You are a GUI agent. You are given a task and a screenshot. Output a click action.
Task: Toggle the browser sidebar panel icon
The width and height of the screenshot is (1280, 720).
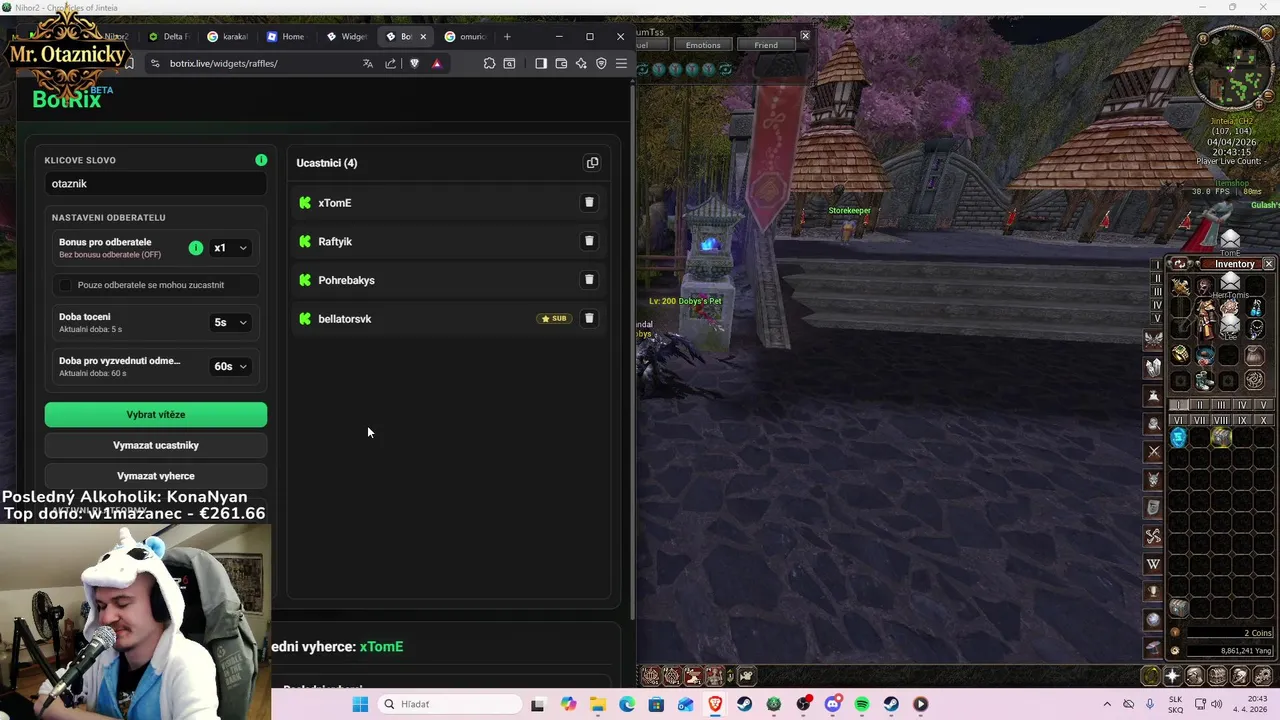(x=541, y=63)
